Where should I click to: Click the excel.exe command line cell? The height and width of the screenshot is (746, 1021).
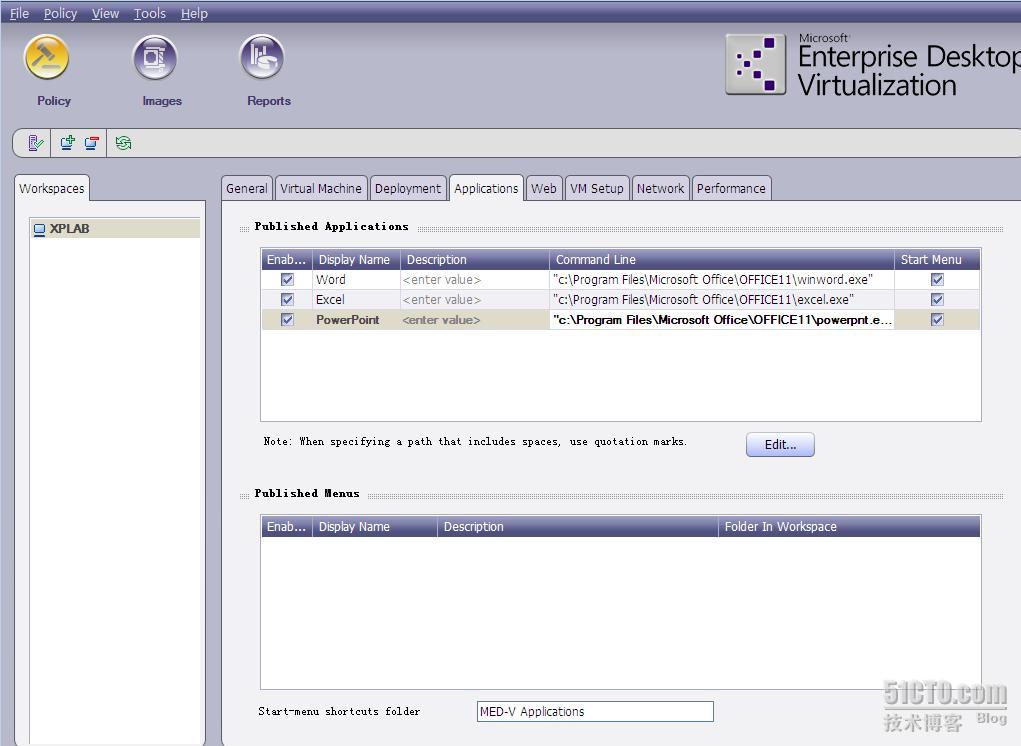pyautogui.click(x=722, y=299)
